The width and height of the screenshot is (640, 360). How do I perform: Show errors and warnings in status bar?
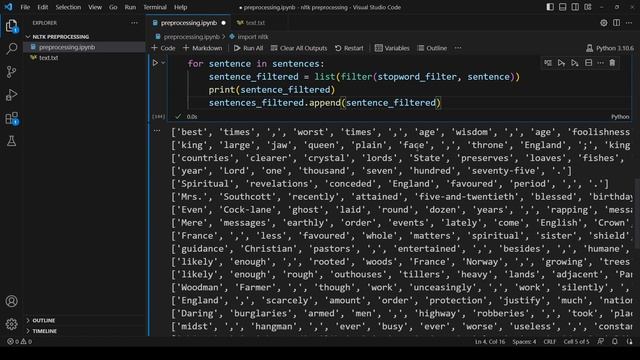tap(20, 342)
